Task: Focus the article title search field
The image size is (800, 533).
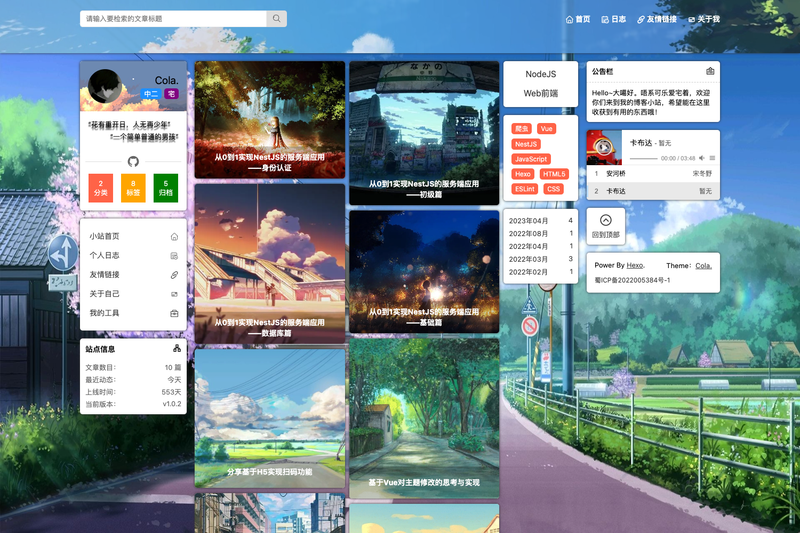Action: click(x=173, y=19)
